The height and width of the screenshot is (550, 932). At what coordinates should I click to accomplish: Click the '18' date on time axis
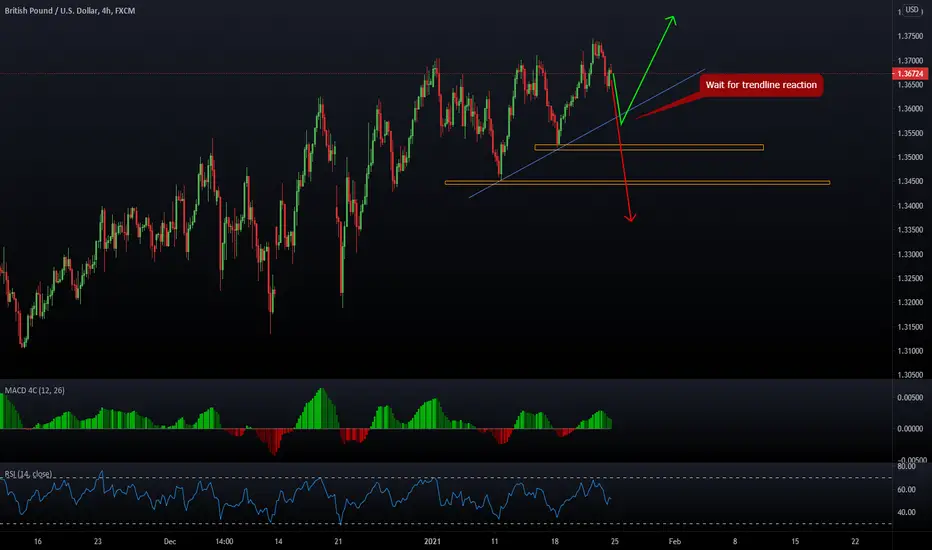coord(555,542)
